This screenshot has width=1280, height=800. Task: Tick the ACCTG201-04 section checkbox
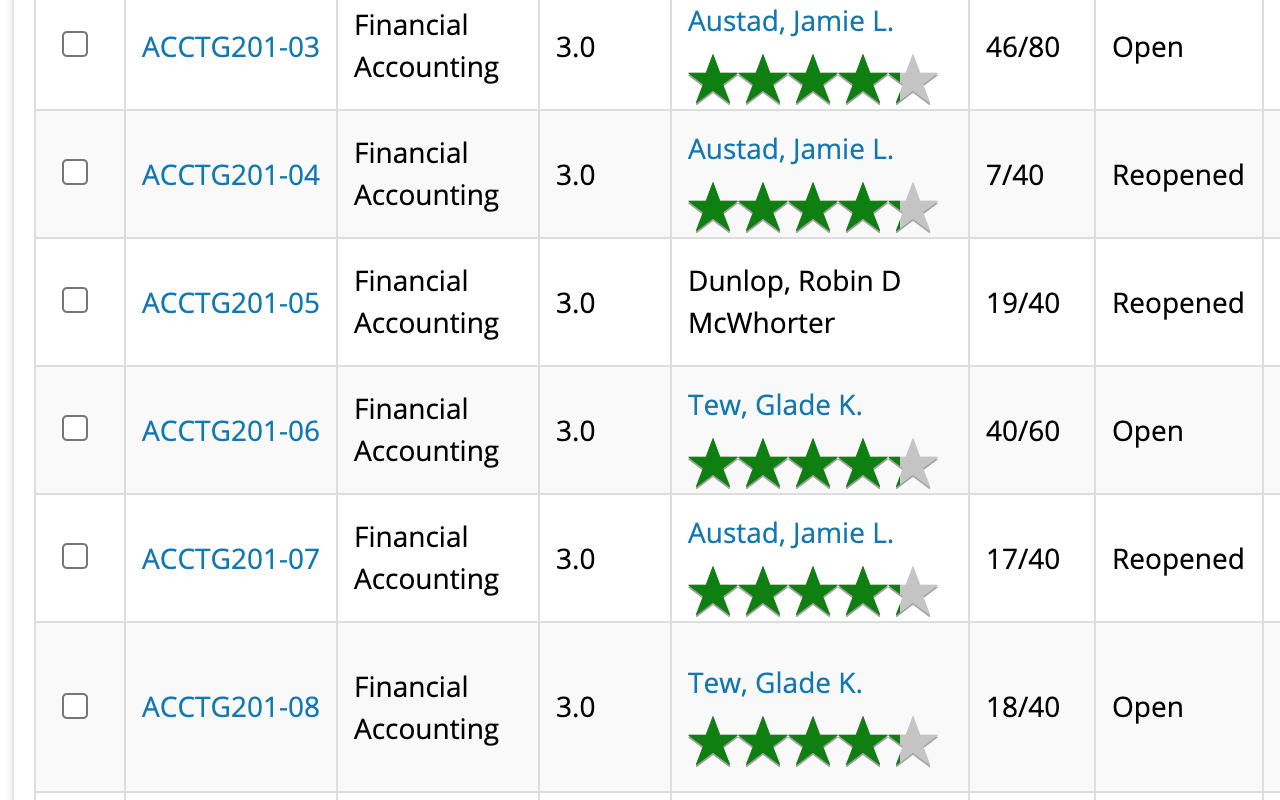[75, 172]
